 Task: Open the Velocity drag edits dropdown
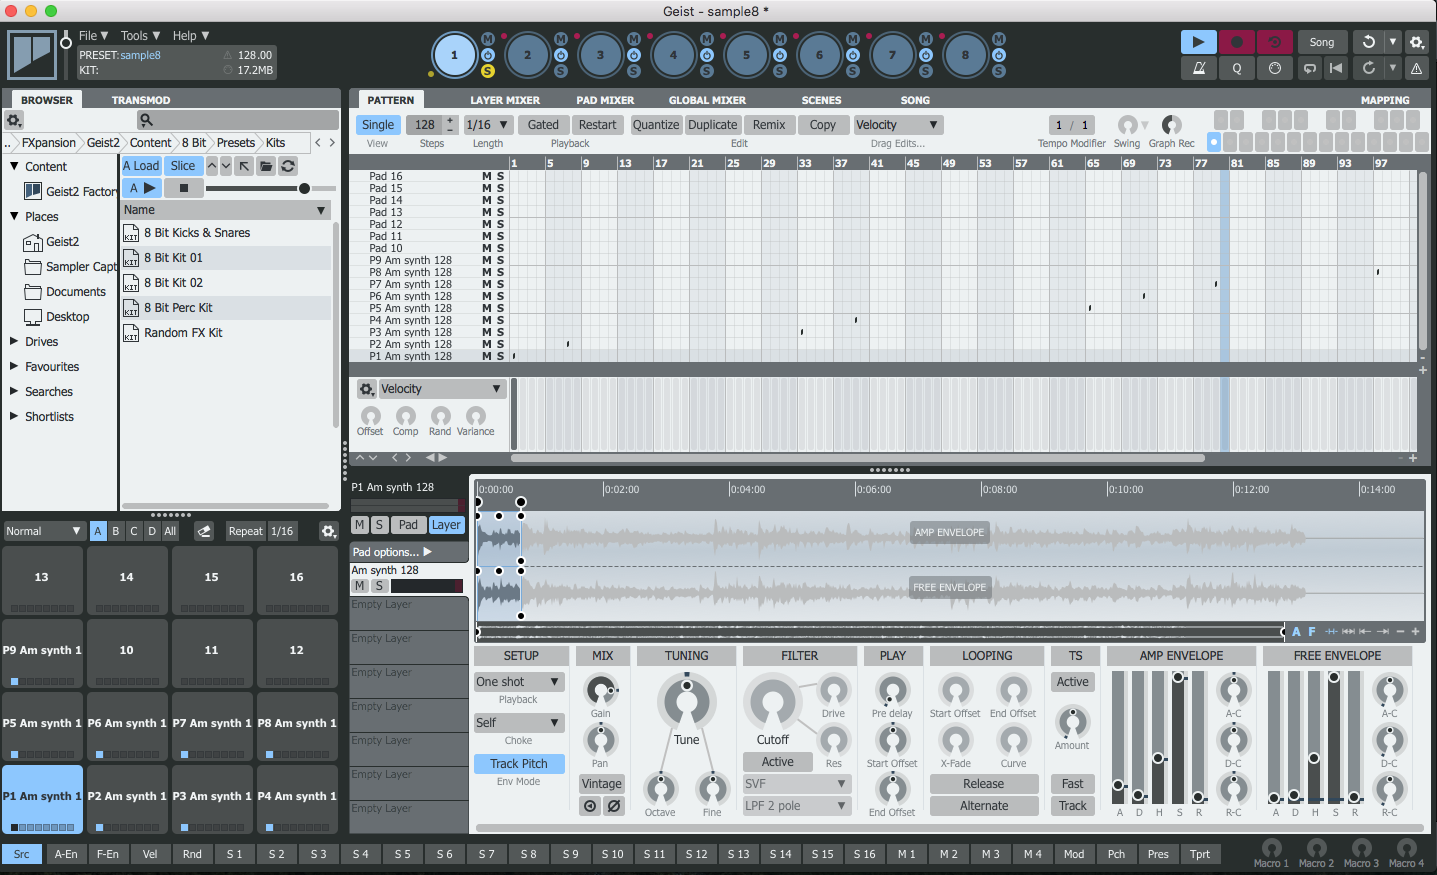coord(897,125)
